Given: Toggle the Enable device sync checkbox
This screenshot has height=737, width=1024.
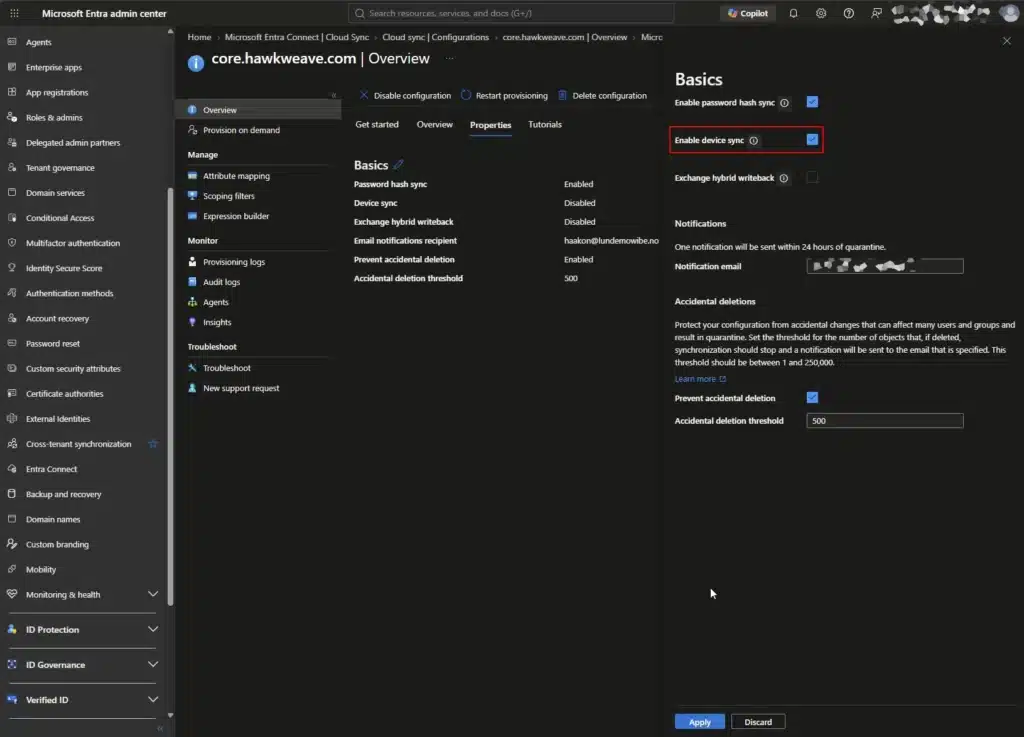Looking at the screenshot, I should (812, 140).
